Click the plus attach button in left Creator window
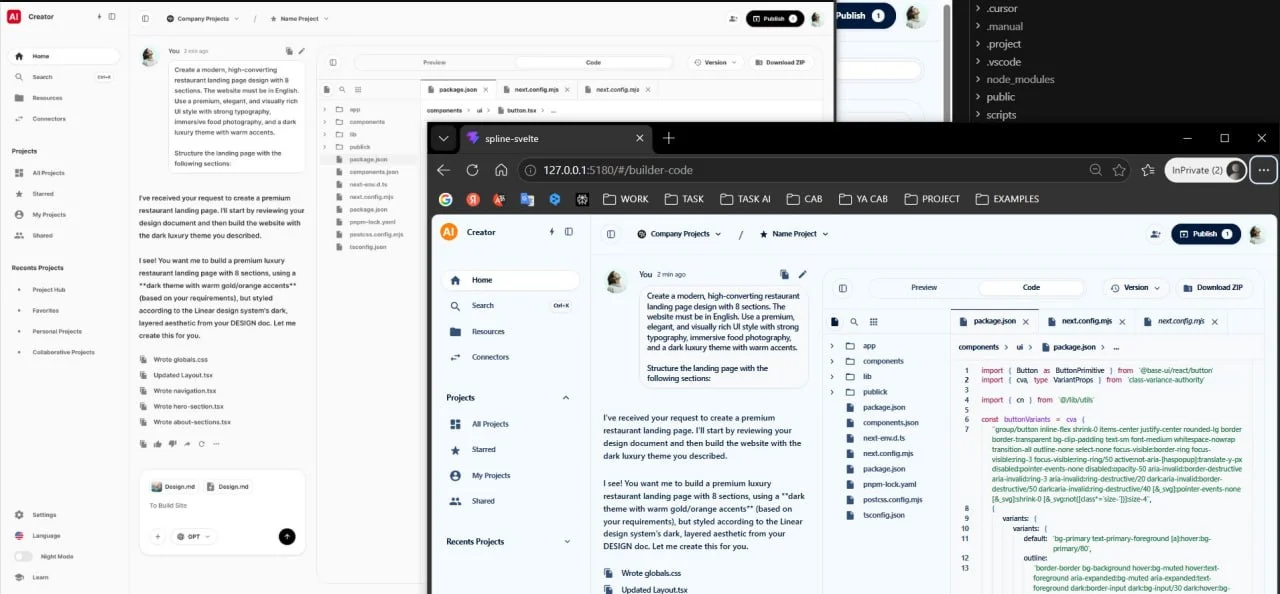1280x594 pixels. pos(157,536)
